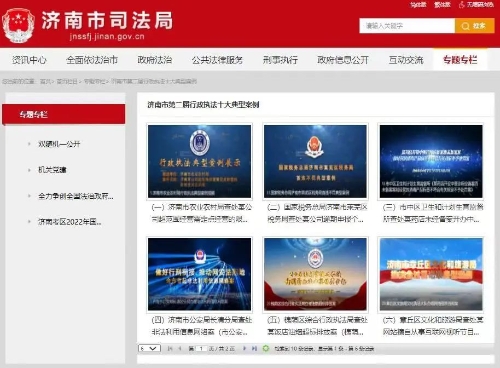Open the case (四) 济南市公安局 title link
The height and width of the screenshot is (368, 500).
(202, 326)
